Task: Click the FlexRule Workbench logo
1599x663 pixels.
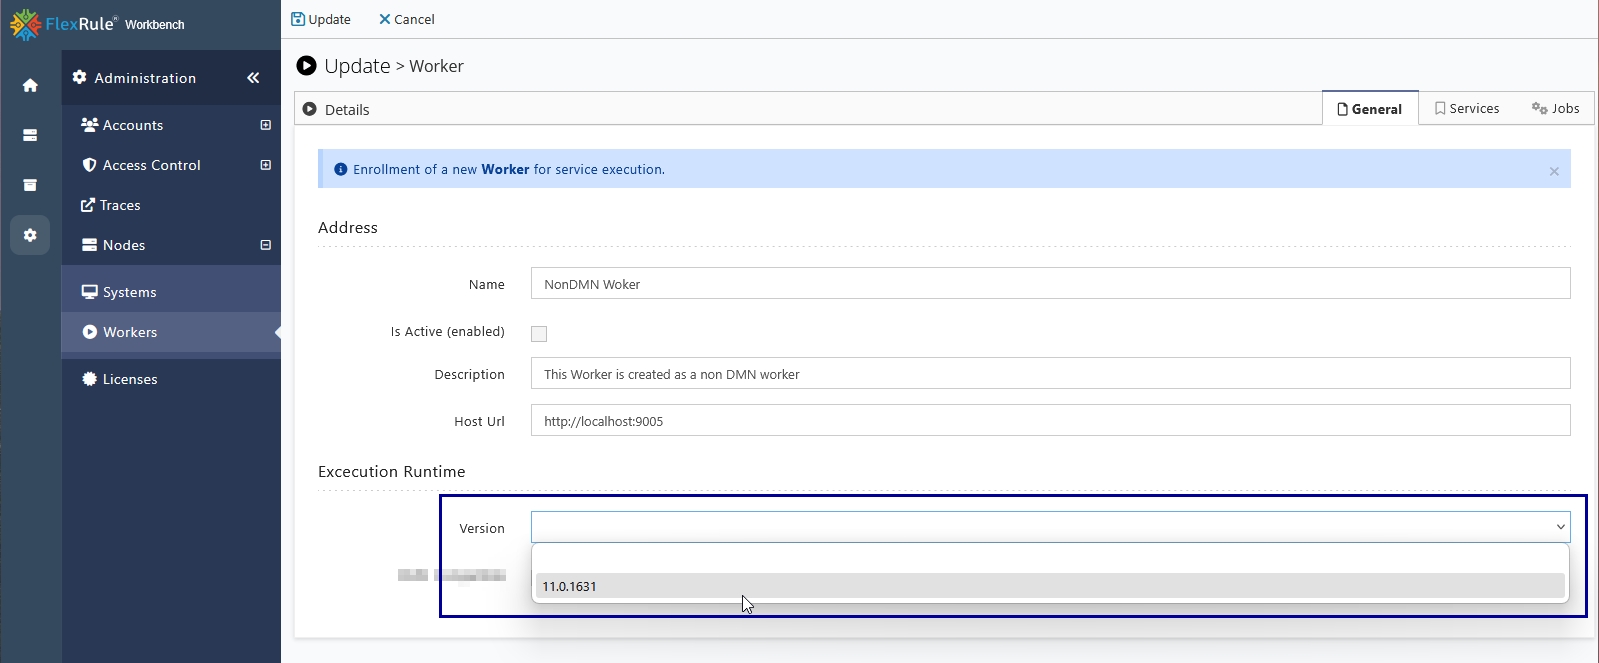Action: (97, 24)
